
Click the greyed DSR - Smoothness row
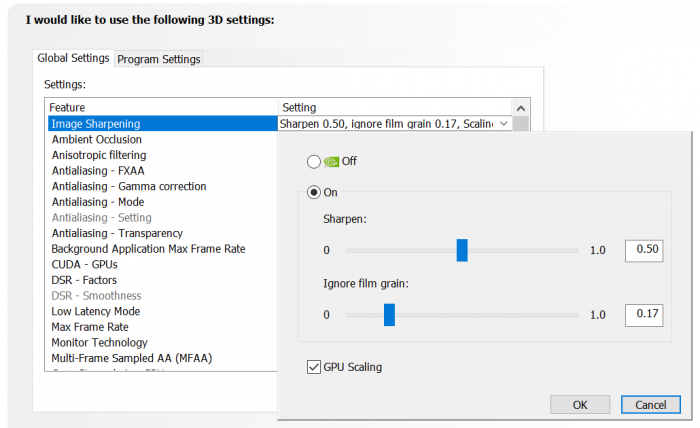(162, 295)
